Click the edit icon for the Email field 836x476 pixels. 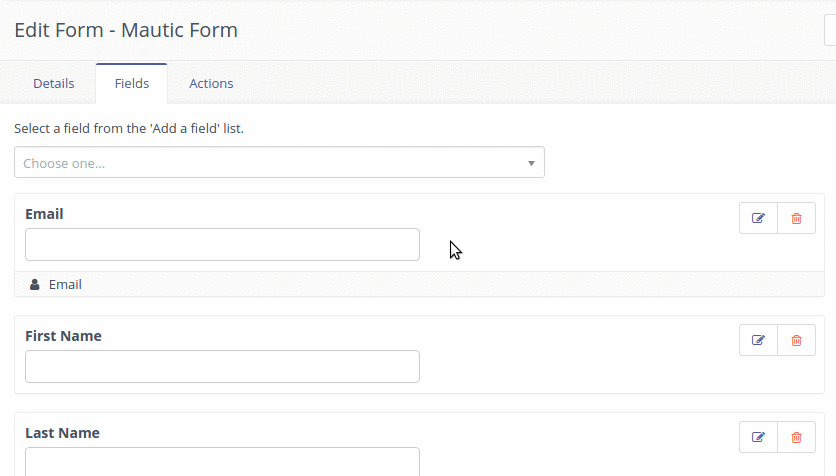(x=758, y=218)
